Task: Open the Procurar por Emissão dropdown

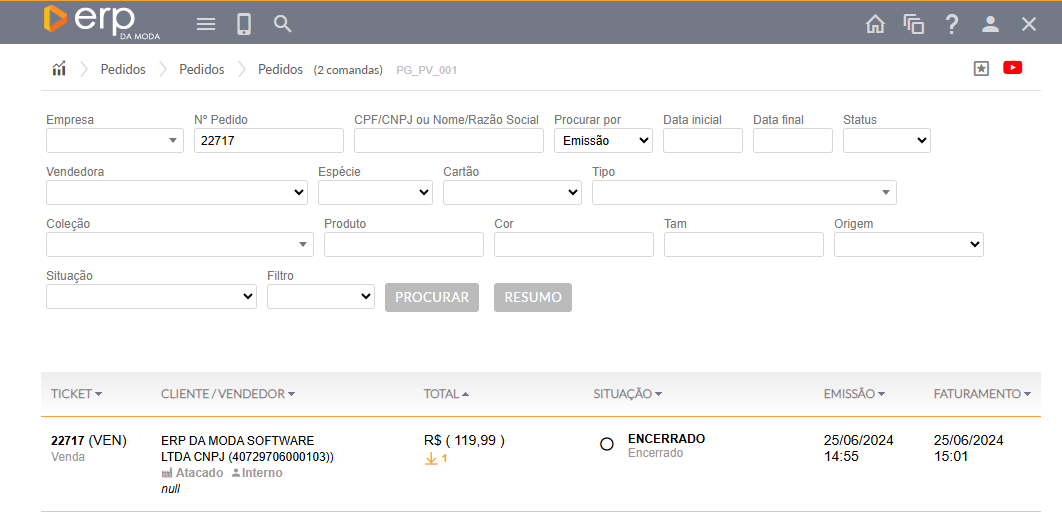Action: [x=603, y=141]
